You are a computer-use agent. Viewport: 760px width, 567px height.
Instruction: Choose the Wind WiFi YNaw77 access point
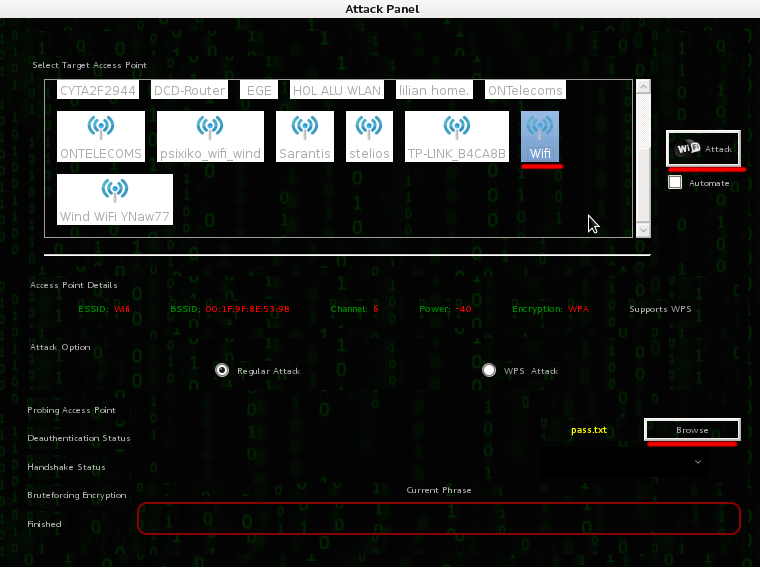(115, 199)
